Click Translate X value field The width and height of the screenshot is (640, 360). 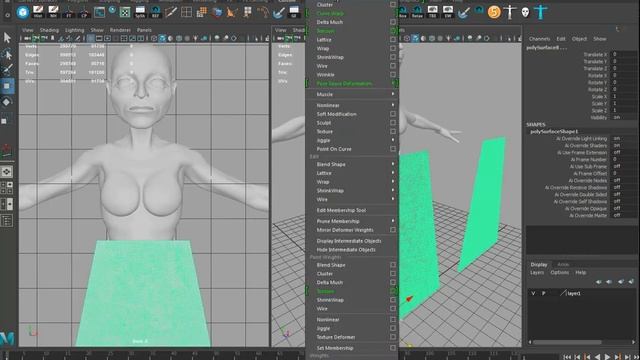point(624,54)
